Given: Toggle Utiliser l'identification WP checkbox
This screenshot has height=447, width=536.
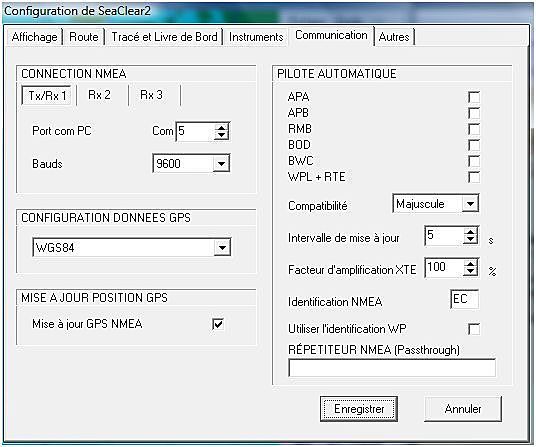Looking at the screenshot, I should tap(474, 329).
